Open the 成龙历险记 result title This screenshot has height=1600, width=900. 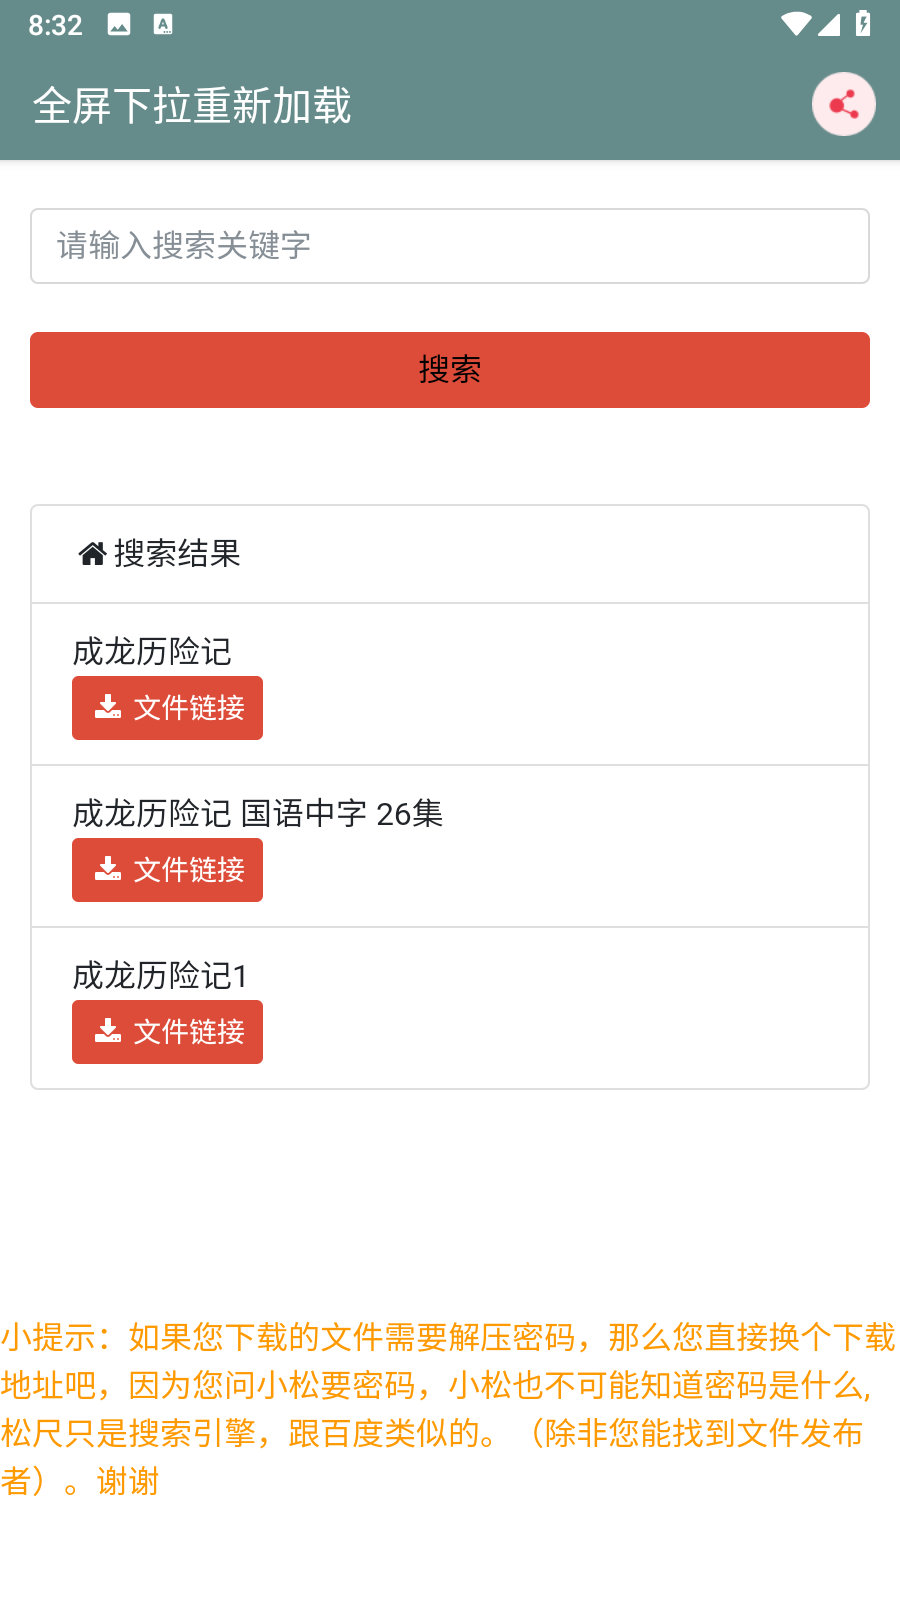tap(152, 652)
